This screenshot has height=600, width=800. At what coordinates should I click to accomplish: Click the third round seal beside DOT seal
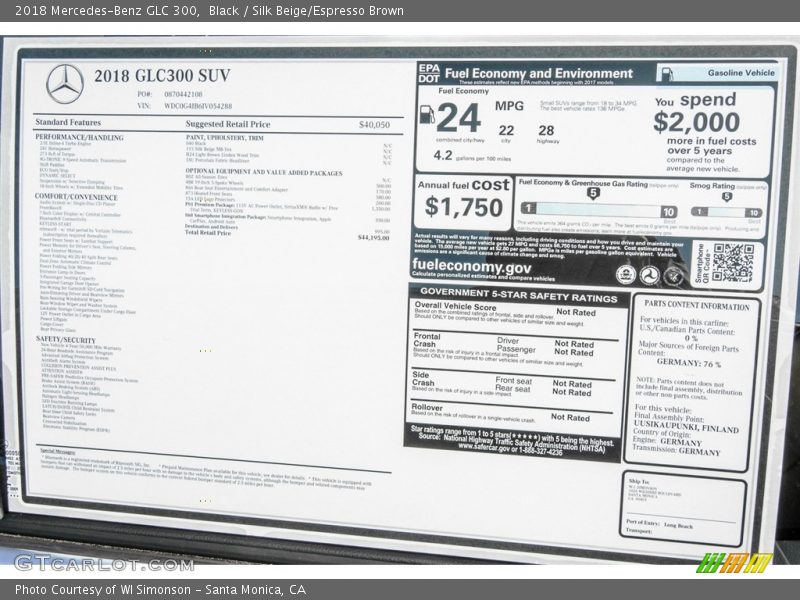coord(673,277)
